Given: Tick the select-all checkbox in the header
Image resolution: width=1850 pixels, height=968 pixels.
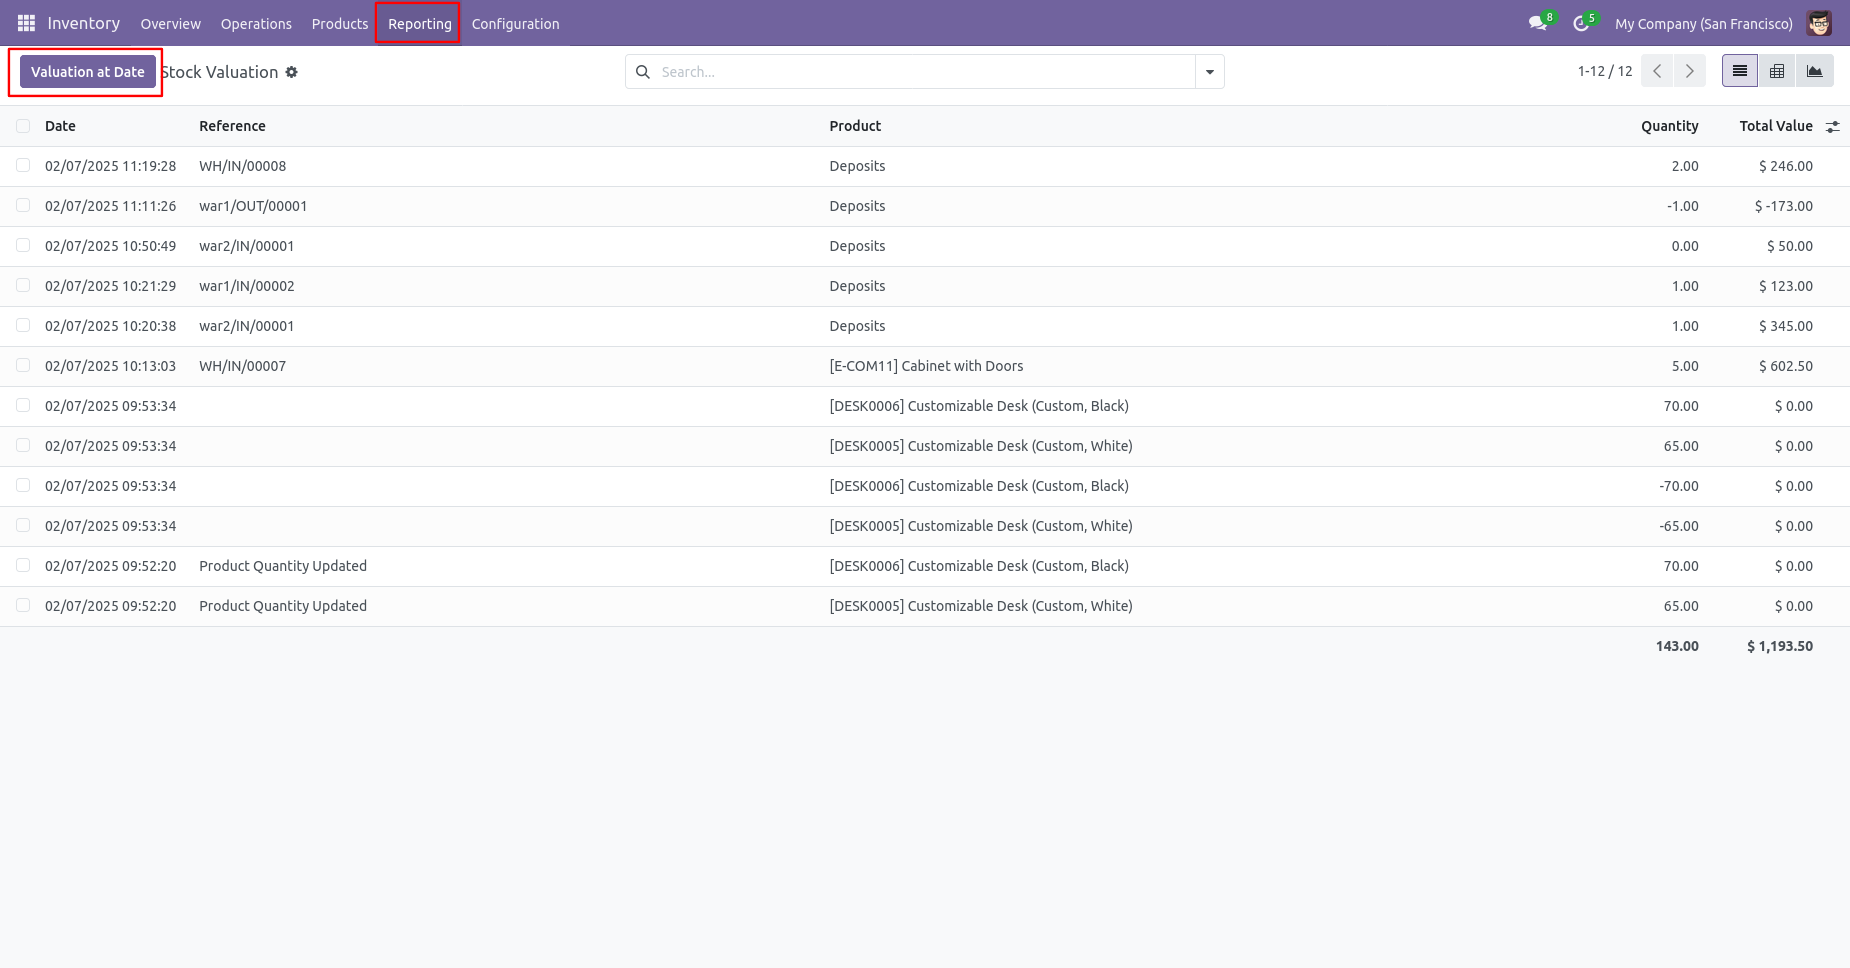Looking at the screenshot, I should tap(23, 126).
